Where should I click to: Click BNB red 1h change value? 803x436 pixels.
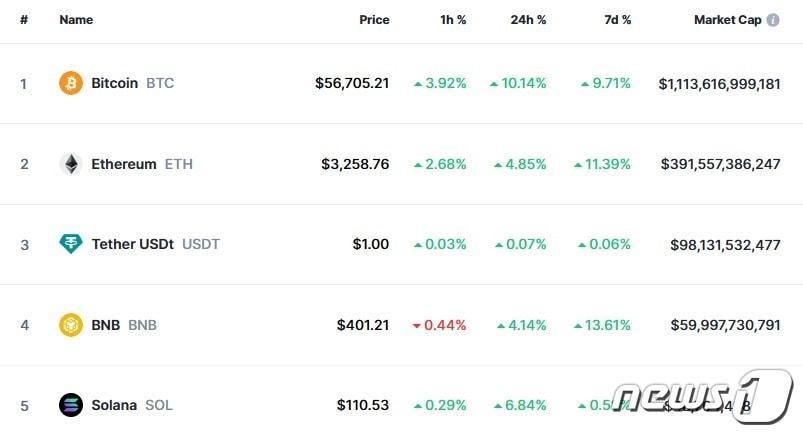pyautogui.click(x=440, y=325)
